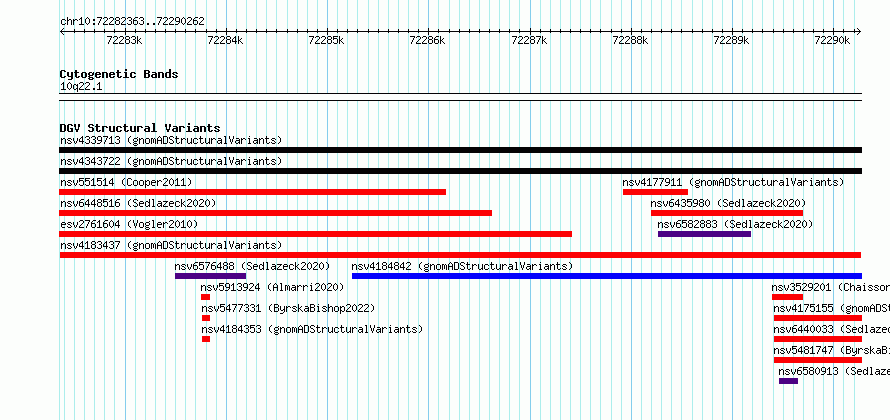The width and height of the screenshot is (890, 420).
Task: Click the 72285k ruler position
Action: [326, 40]
